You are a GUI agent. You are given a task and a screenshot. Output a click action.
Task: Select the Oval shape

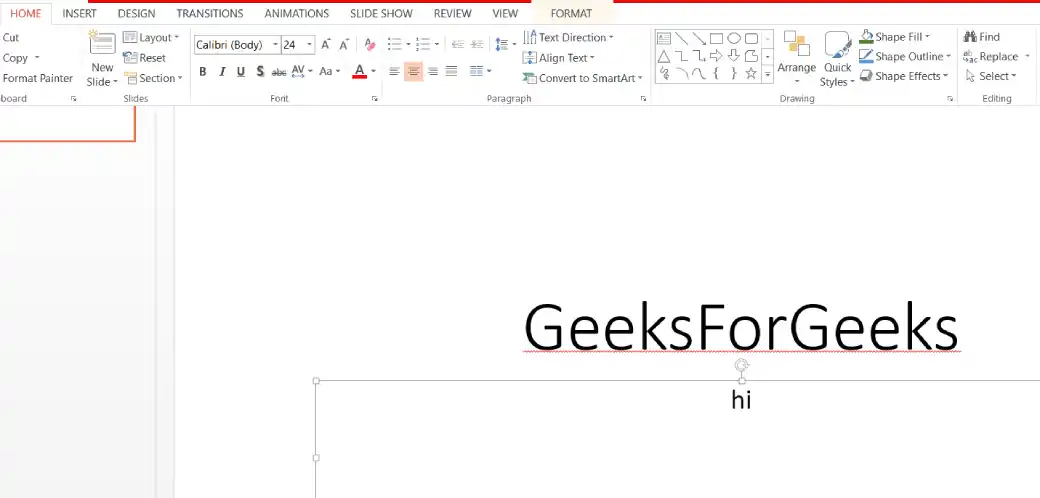(x=734, y=38)
